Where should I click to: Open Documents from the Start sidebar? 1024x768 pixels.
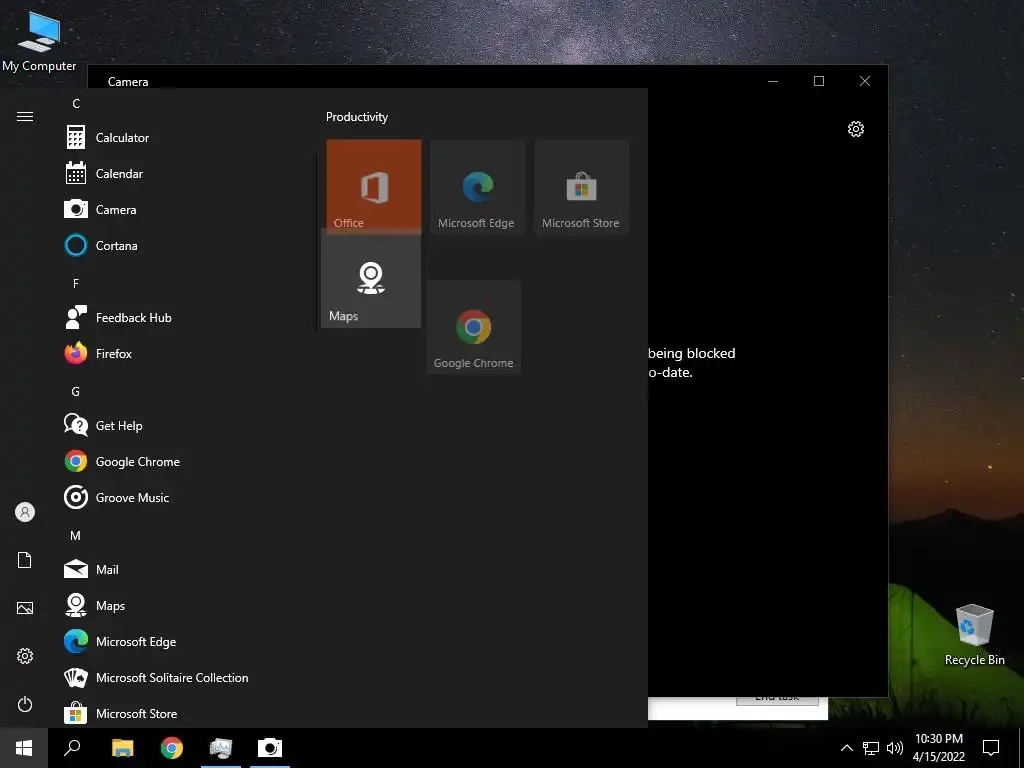point(25,560)
